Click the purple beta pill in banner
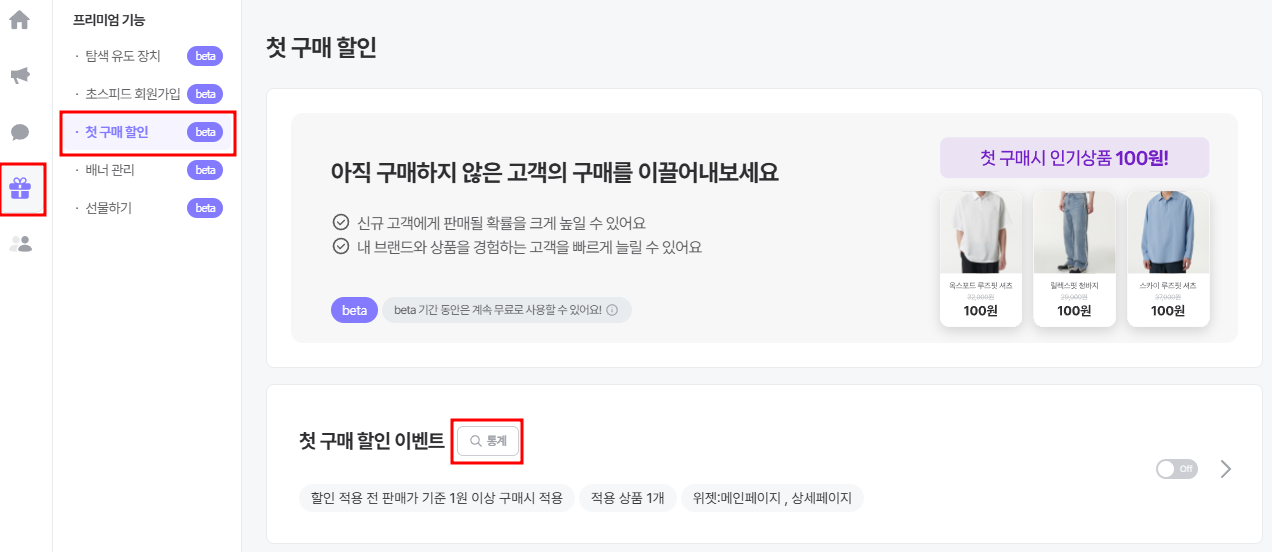The image size is (1272, 552). [354, 310]
